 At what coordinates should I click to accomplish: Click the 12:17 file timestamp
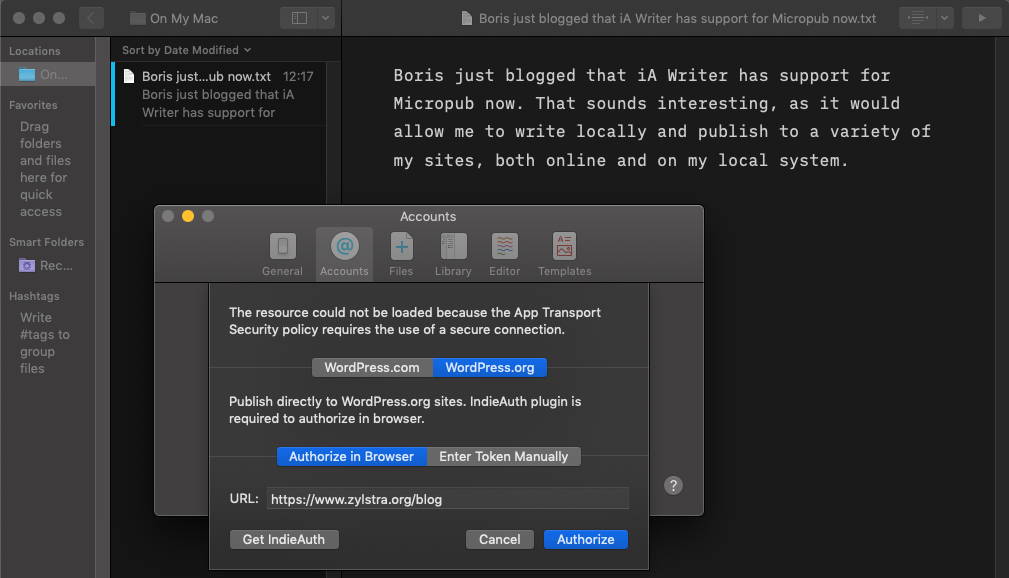coord(298,76)
